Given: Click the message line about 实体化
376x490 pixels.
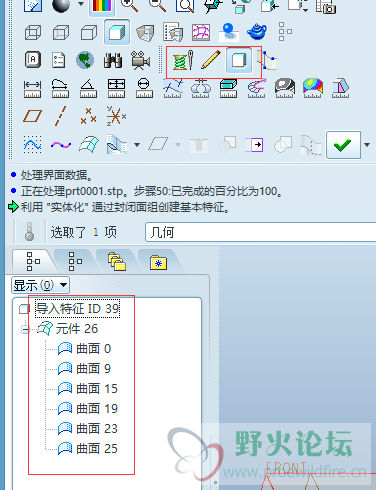Looking at the screenshot, I should [x=125, y=207].
